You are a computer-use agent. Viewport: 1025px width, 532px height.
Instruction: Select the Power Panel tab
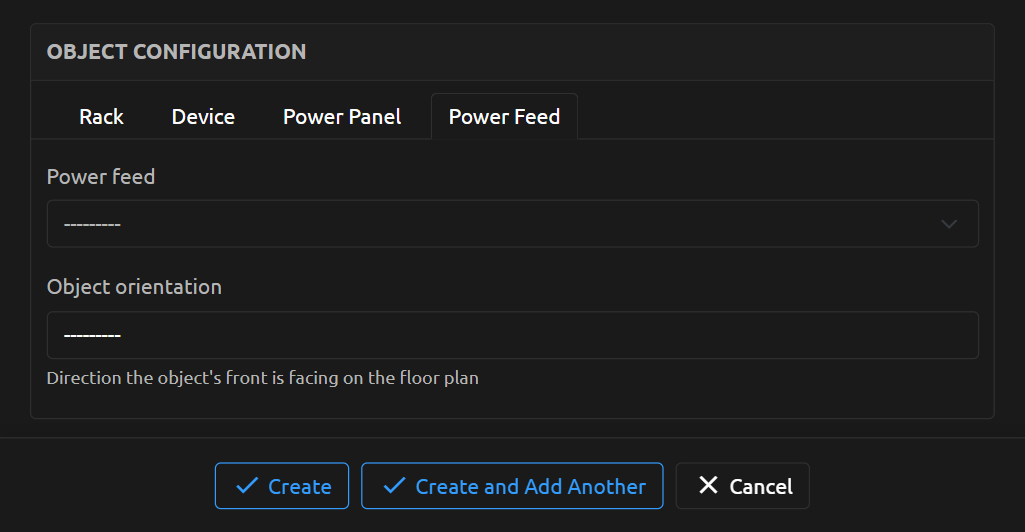tap(342, 117)
